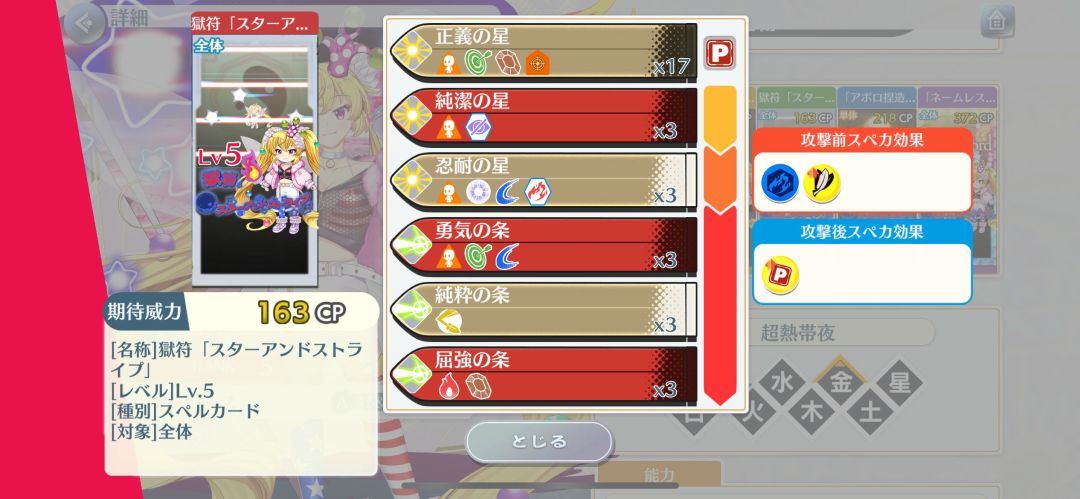1080x499 pixels.
Task: Click the 攻撃後スペカ効果 header
Action: 862,232
